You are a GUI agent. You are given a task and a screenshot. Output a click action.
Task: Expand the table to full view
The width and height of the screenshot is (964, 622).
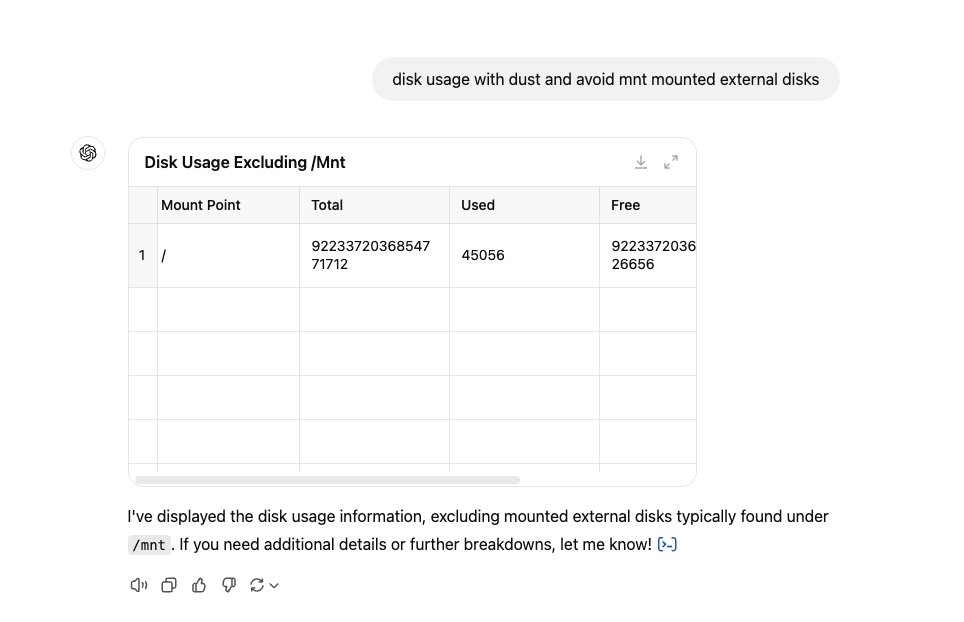tap(671, 162)
